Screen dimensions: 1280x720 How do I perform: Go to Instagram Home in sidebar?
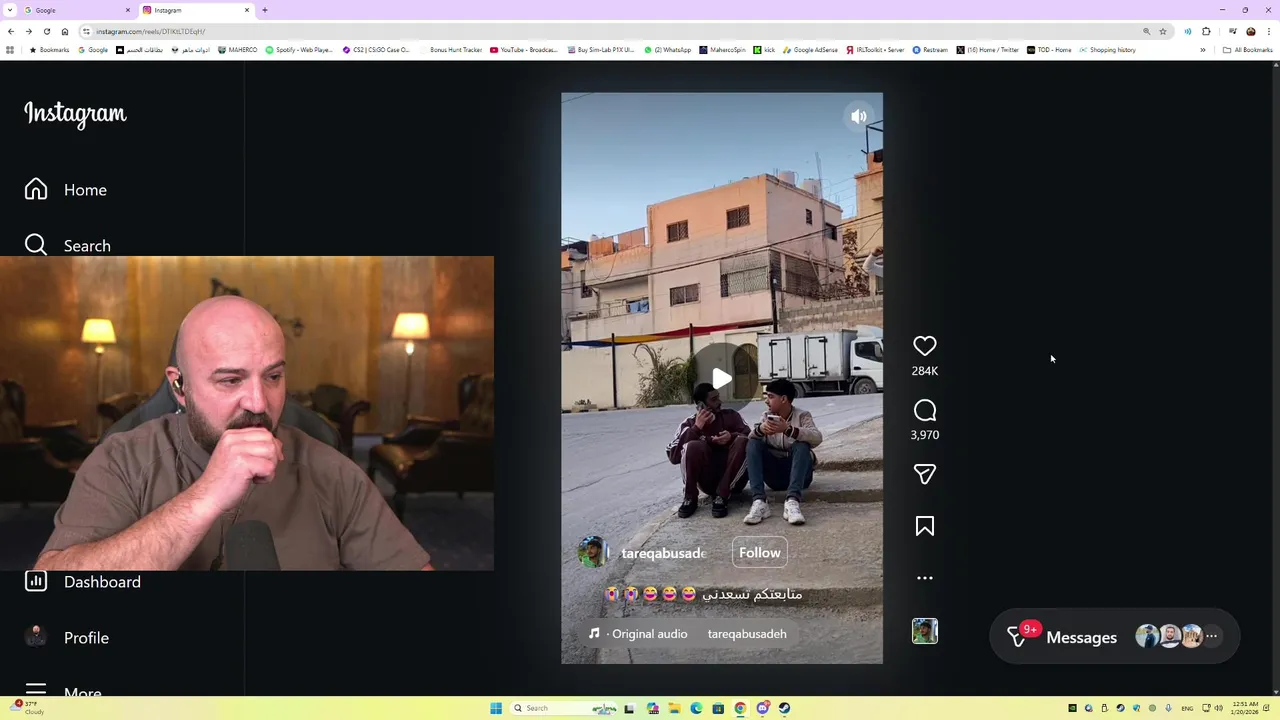tap(66, 190)
